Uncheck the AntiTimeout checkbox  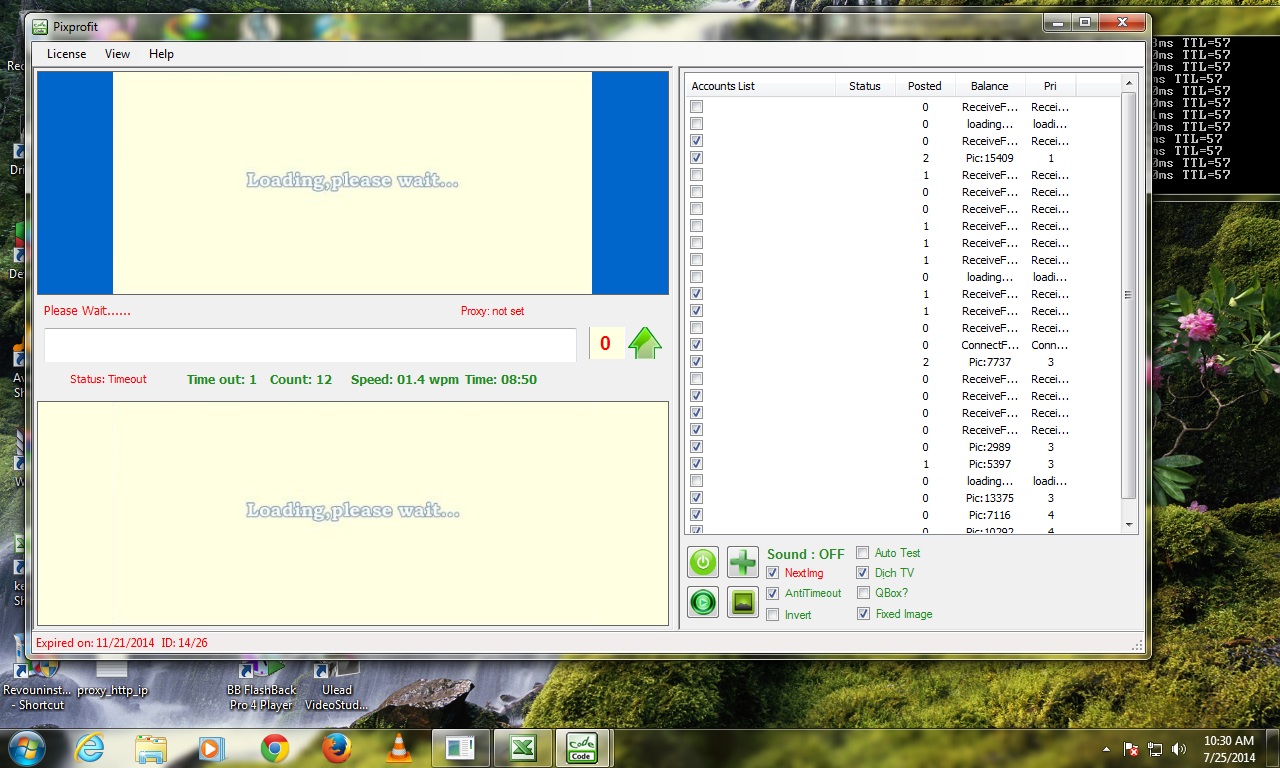point(773,593)
